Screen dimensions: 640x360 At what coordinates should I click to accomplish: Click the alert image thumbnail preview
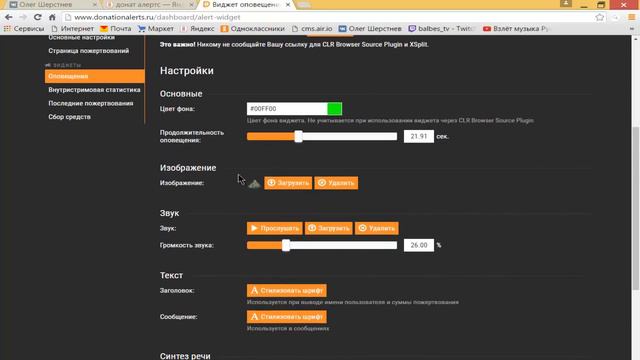pyautogui.click(x=254, y=184)
